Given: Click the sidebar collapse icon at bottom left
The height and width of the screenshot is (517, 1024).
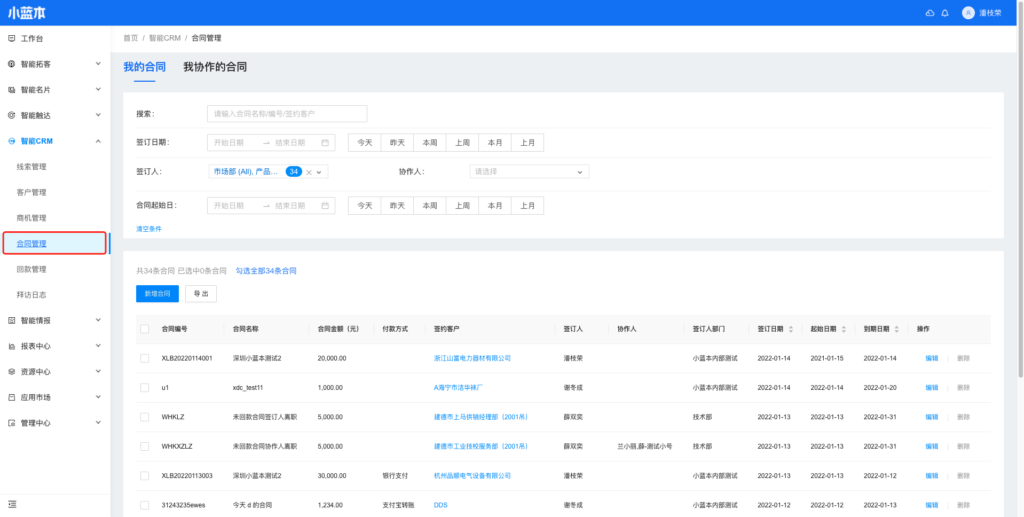Looking at the screenshot, I should (12, 503).
